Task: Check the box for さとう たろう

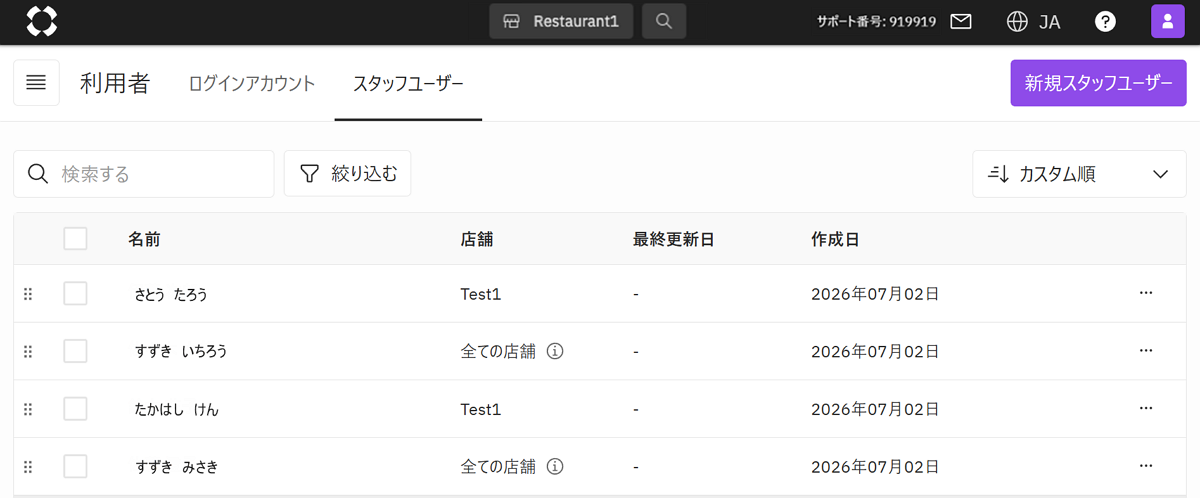Action: coord(75,294)
